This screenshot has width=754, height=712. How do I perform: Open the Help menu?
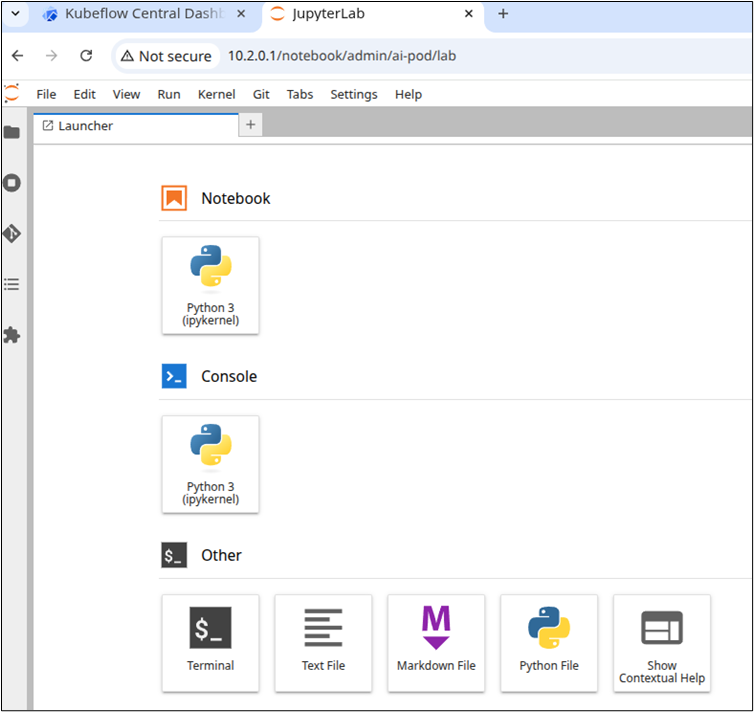[408, 94]
